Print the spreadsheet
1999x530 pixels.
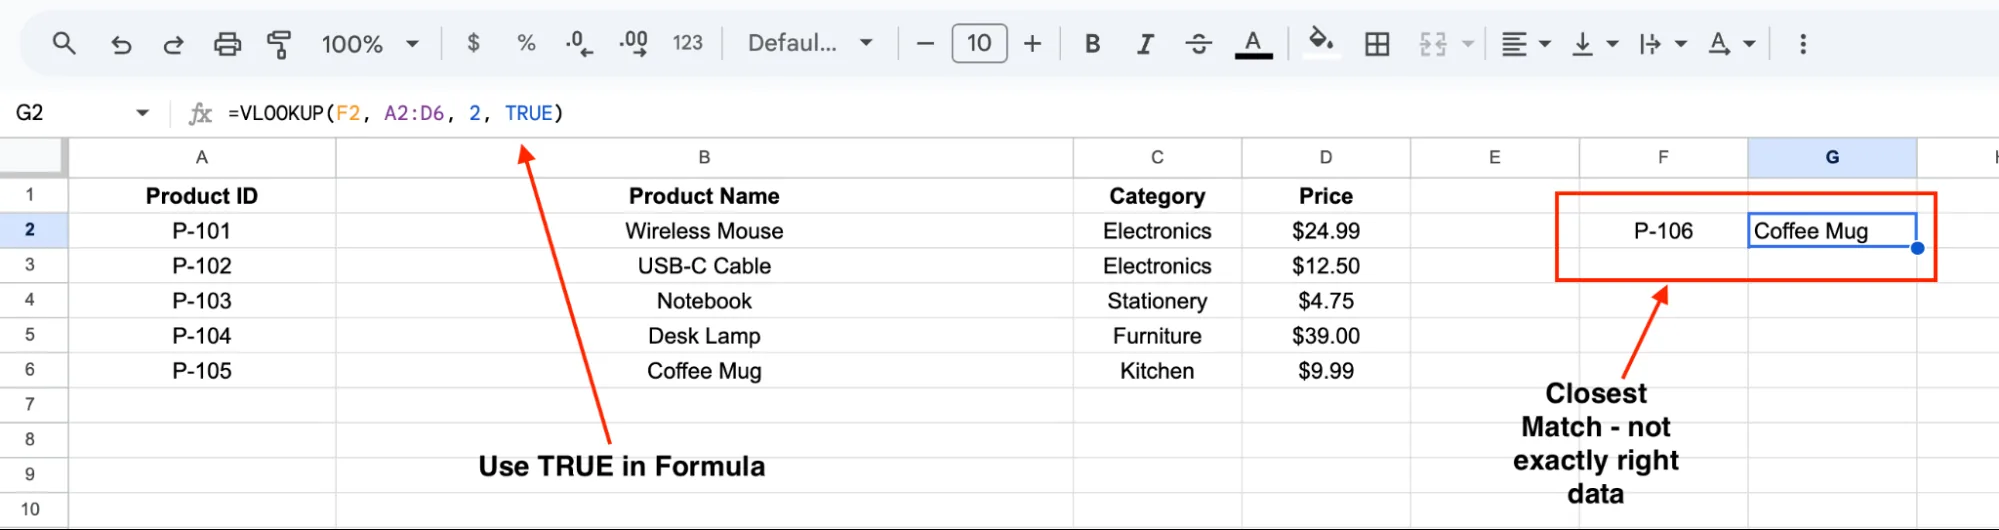pos(227,44)
